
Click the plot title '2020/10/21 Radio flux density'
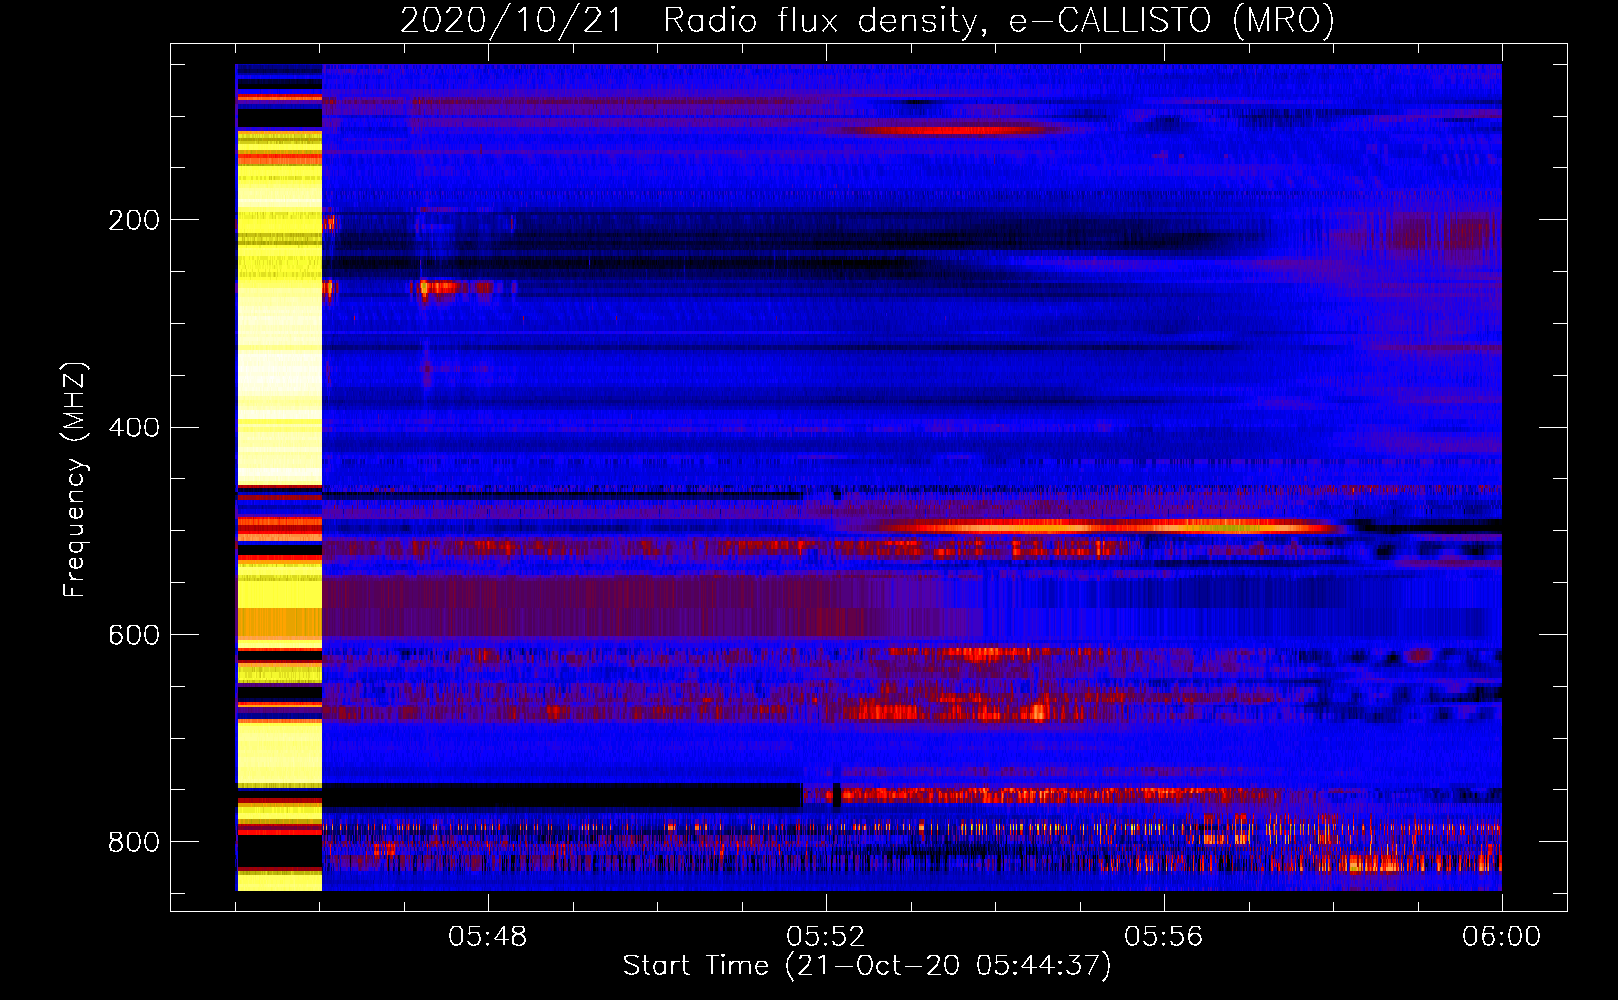[867, 20]
